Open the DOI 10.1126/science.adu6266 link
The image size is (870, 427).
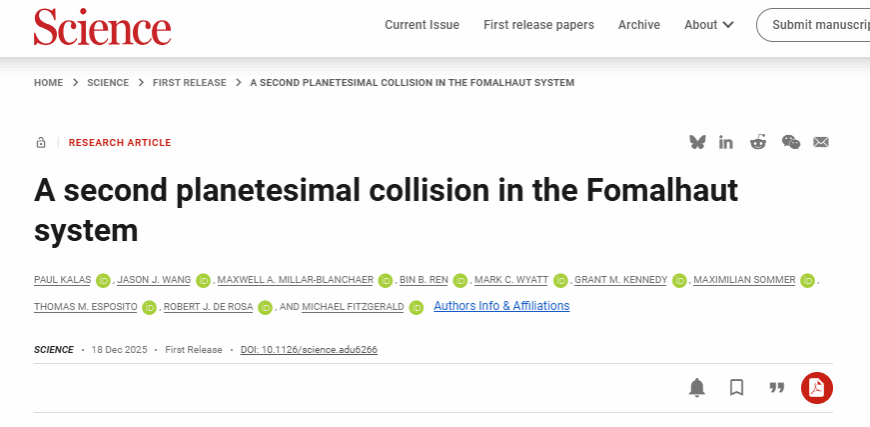tap(309, 350)
